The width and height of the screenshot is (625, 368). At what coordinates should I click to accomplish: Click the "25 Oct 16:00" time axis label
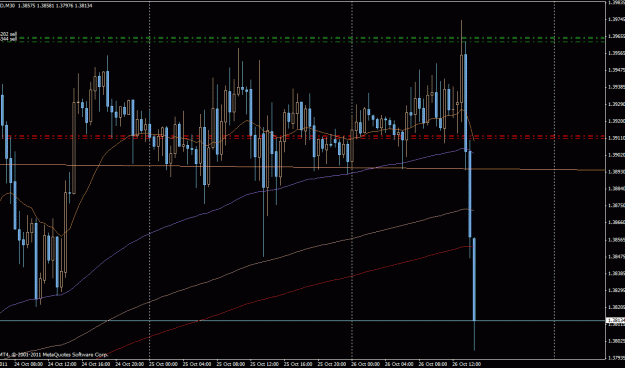coord(298,364)
